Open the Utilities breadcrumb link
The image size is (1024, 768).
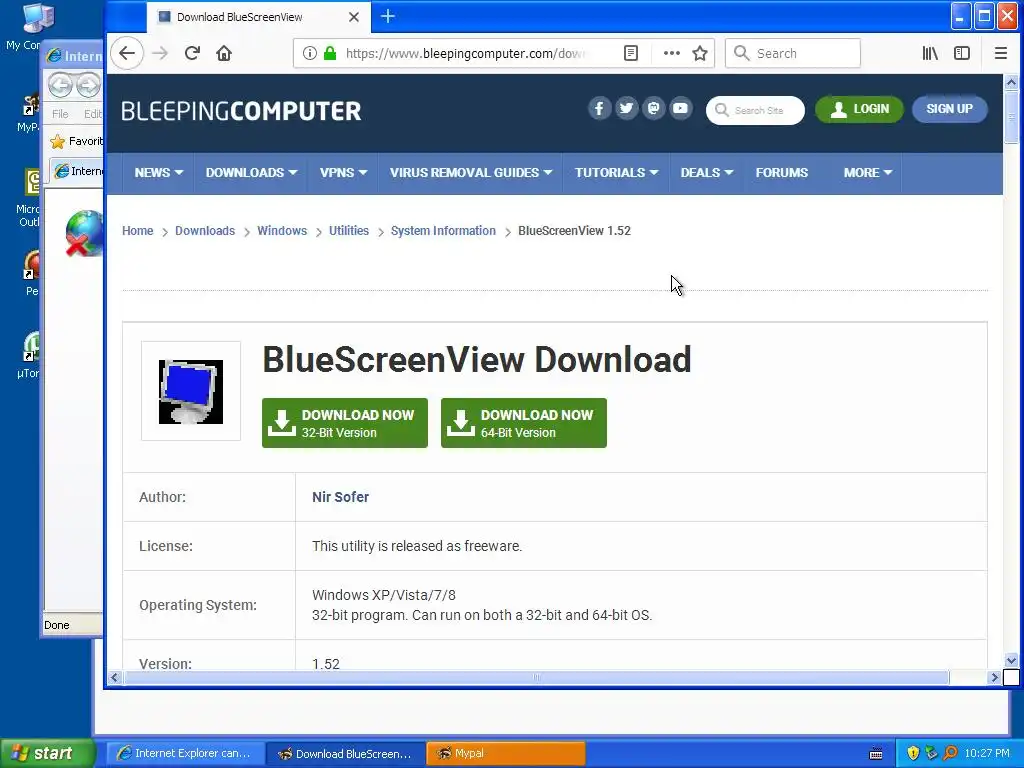click(x=349, y=231)
